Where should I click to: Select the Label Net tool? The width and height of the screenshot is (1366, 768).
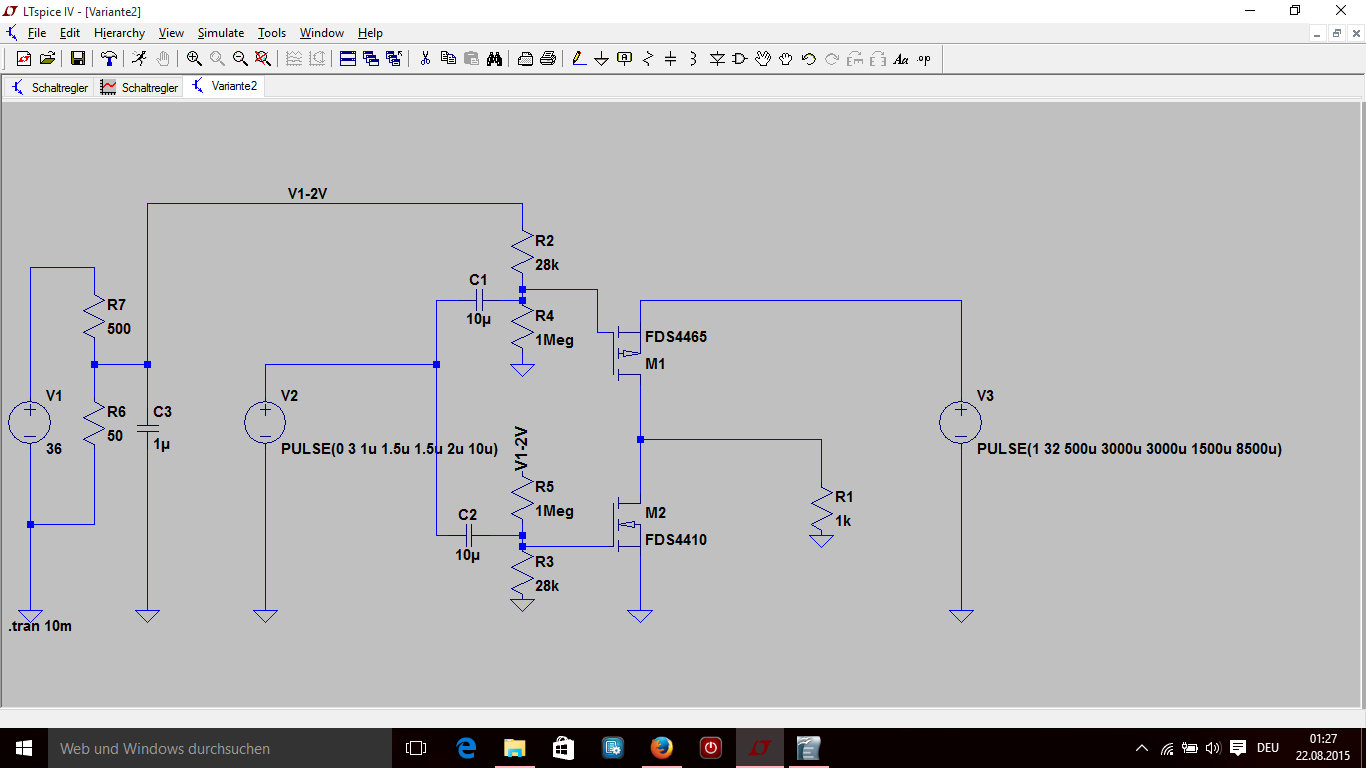[x=625, y=59]
